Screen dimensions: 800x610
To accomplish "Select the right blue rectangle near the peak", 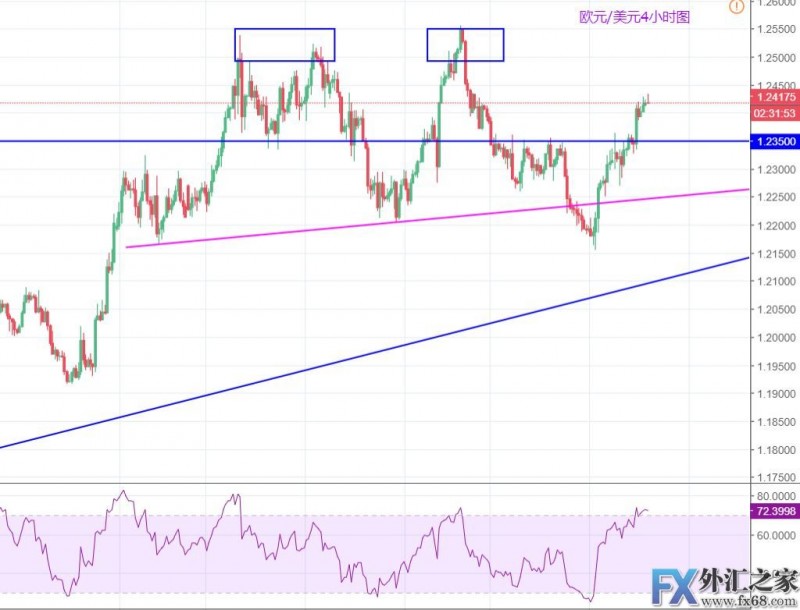I will (x=465, y=30).
